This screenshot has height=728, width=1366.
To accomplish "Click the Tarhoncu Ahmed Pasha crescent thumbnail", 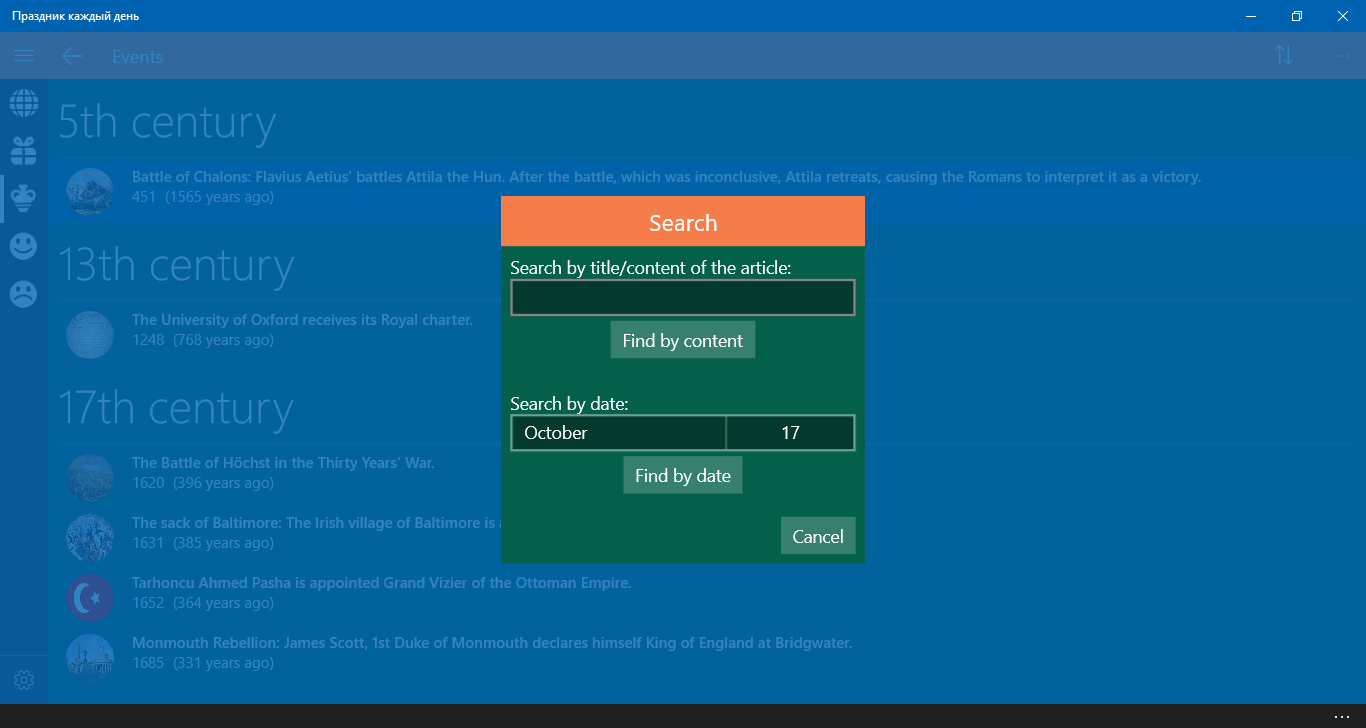I will (90, 597).
